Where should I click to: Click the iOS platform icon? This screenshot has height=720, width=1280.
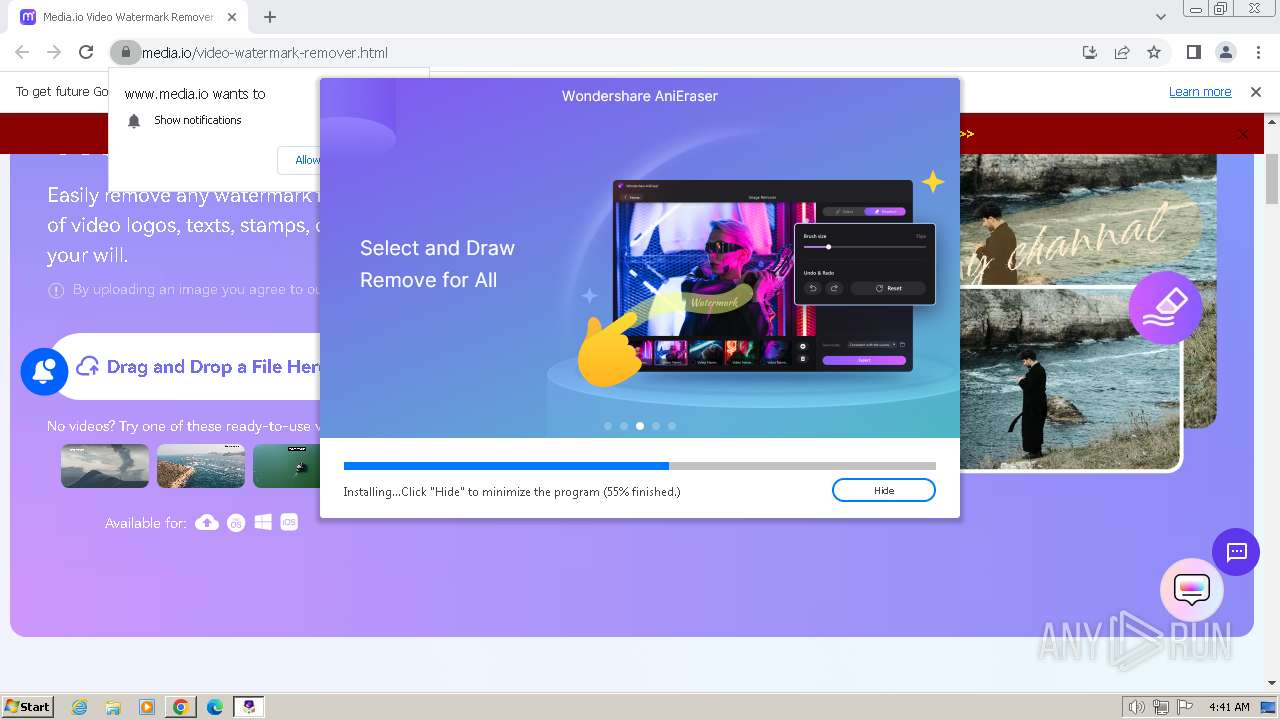click(289, 522)
